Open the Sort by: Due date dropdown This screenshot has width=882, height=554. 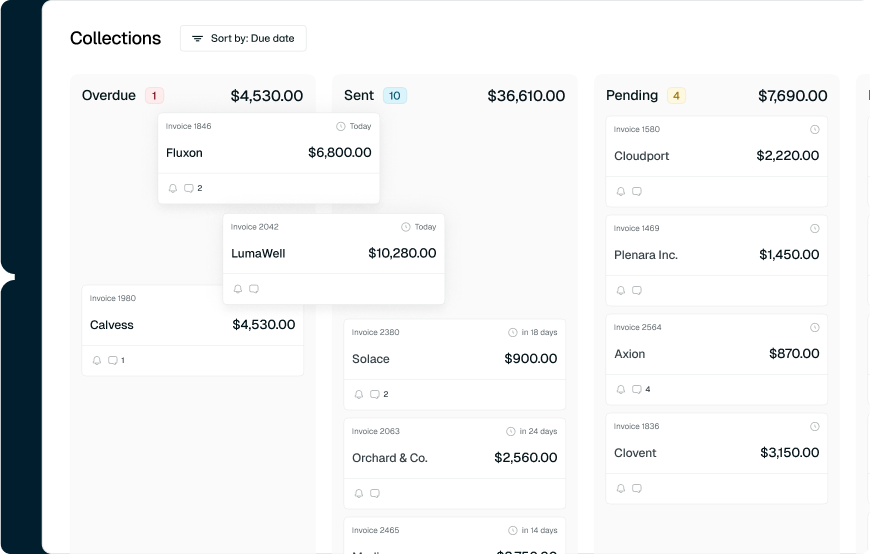[243, 39]
